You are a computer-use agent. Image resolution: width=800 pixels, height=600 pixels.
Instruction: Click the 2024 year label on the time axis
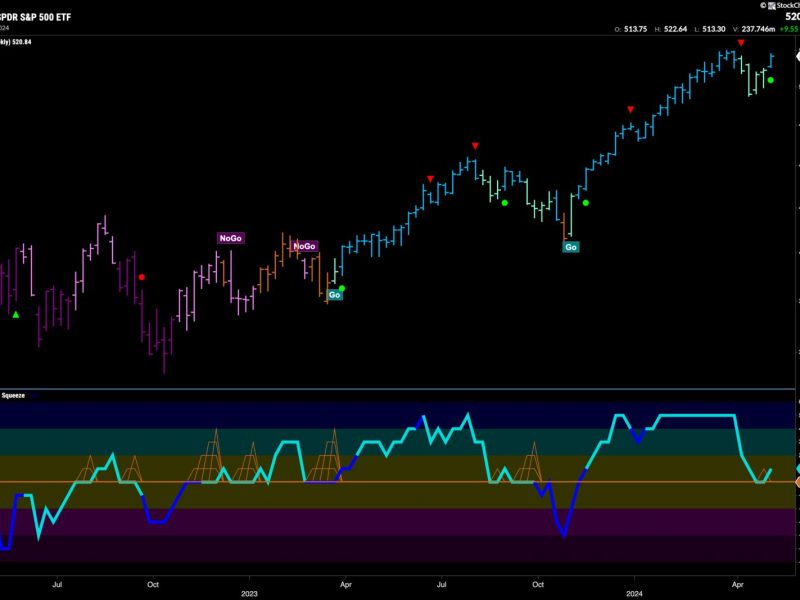(634, 594)
